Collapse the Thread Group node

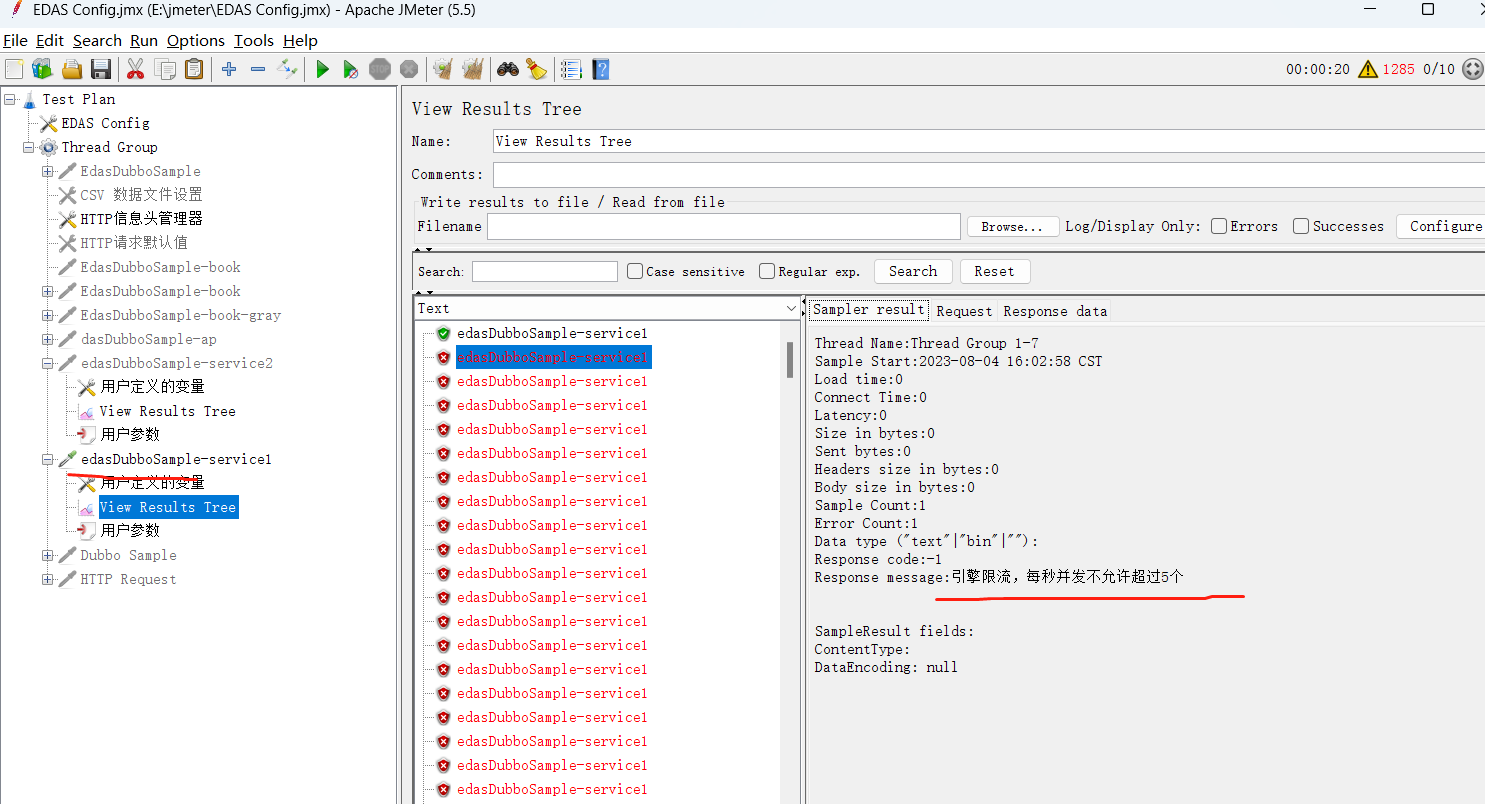29,147
